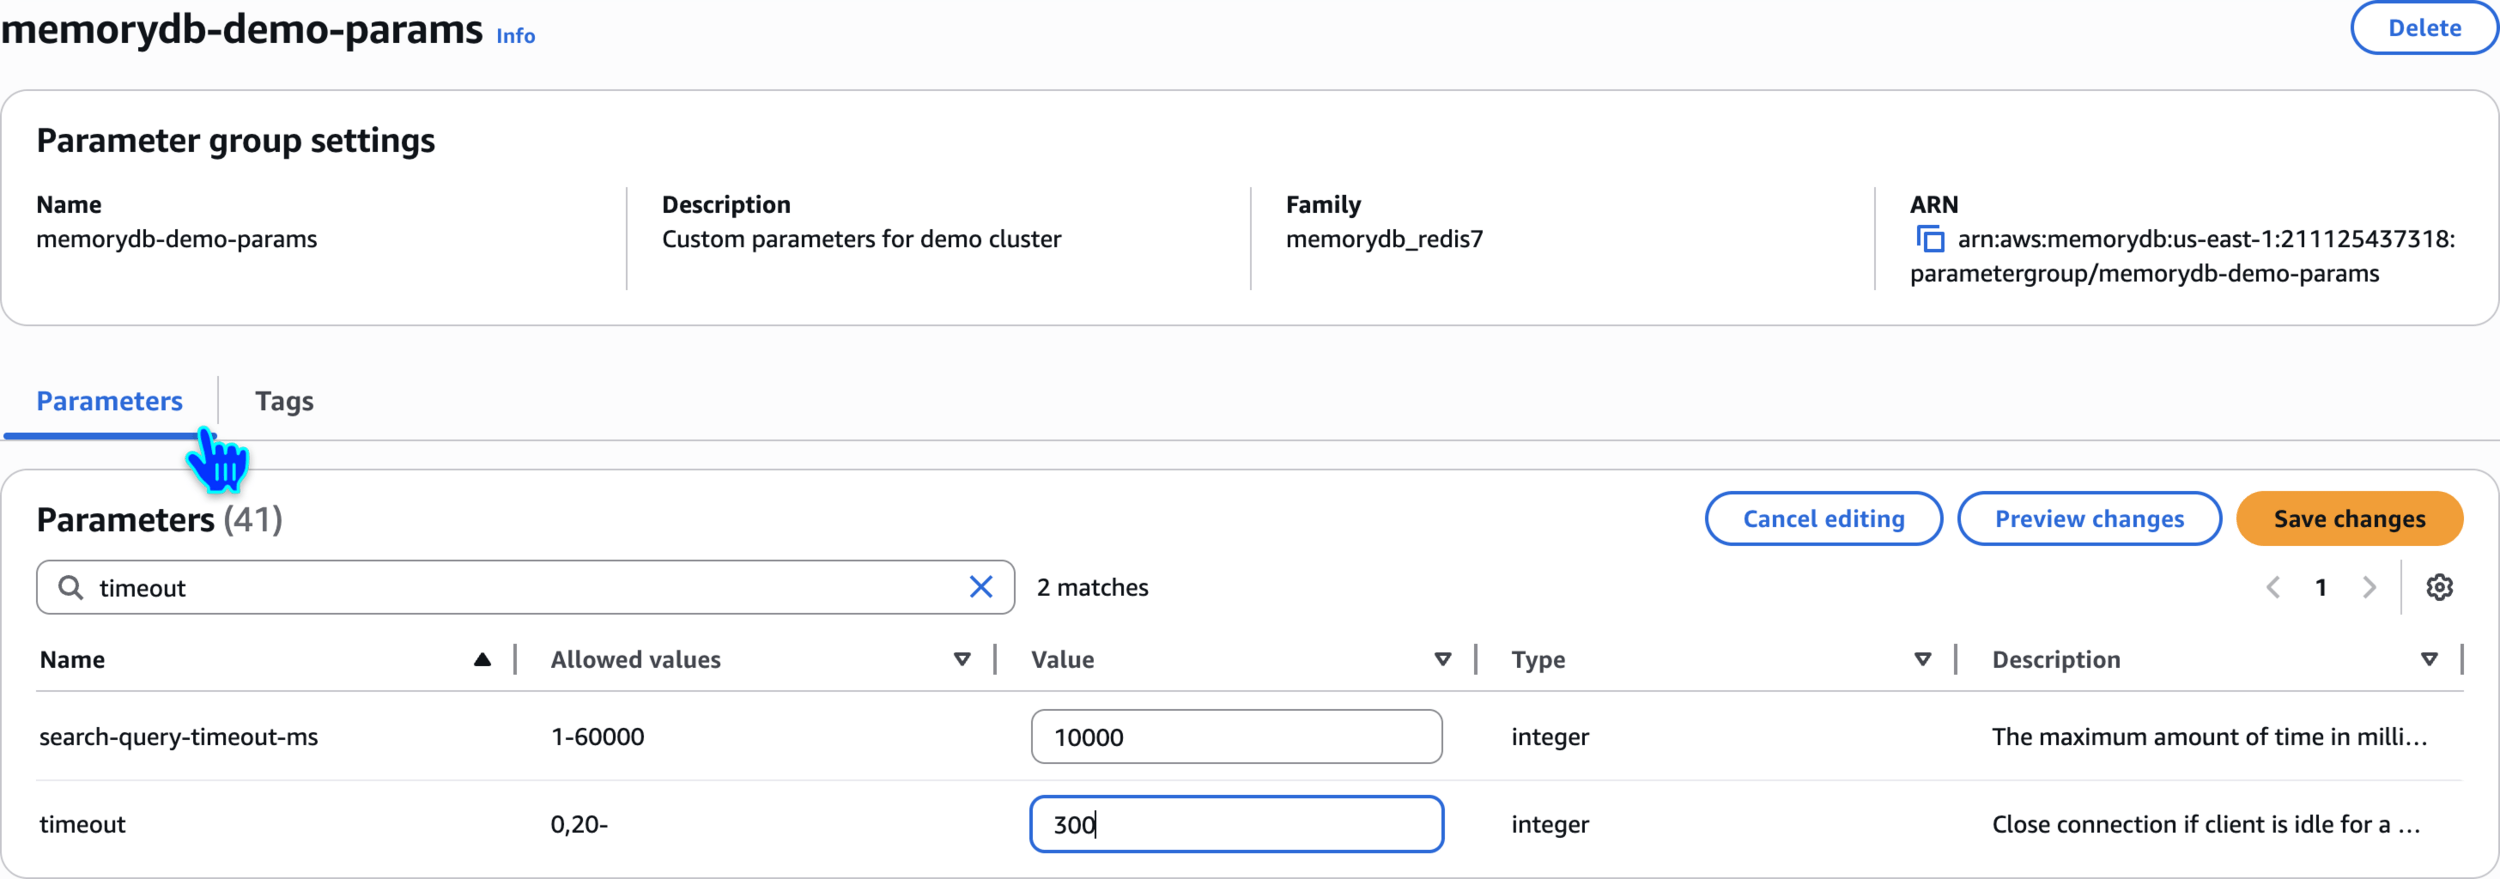This screenshot has height=879, width=2500.
Task: Open Allowed values column sort dropdown
Action: click(962, 659)
